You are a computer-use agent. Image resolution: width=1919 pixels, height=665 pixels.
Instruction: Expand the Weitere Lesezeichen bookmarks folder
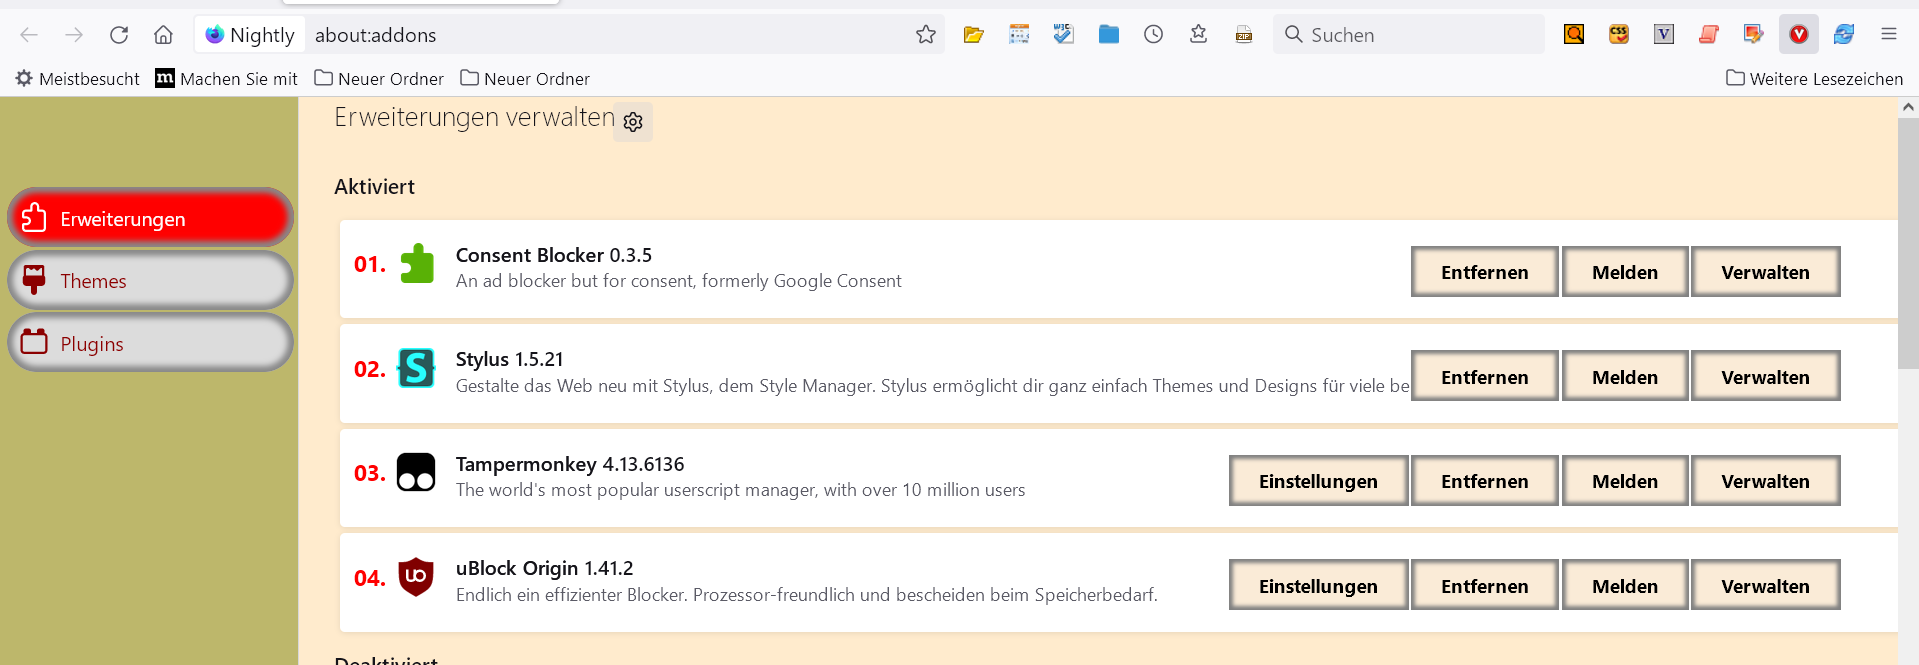[x=1814, y=79]
